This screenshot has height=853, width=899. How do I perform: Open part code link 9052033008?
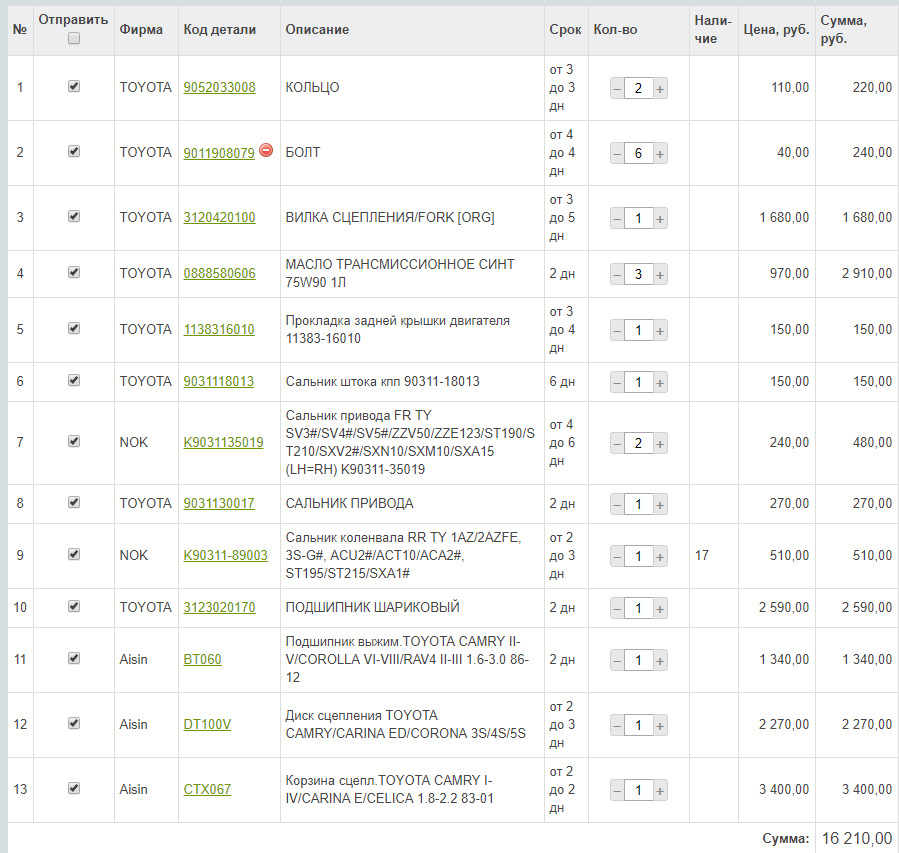coord(220,88)
